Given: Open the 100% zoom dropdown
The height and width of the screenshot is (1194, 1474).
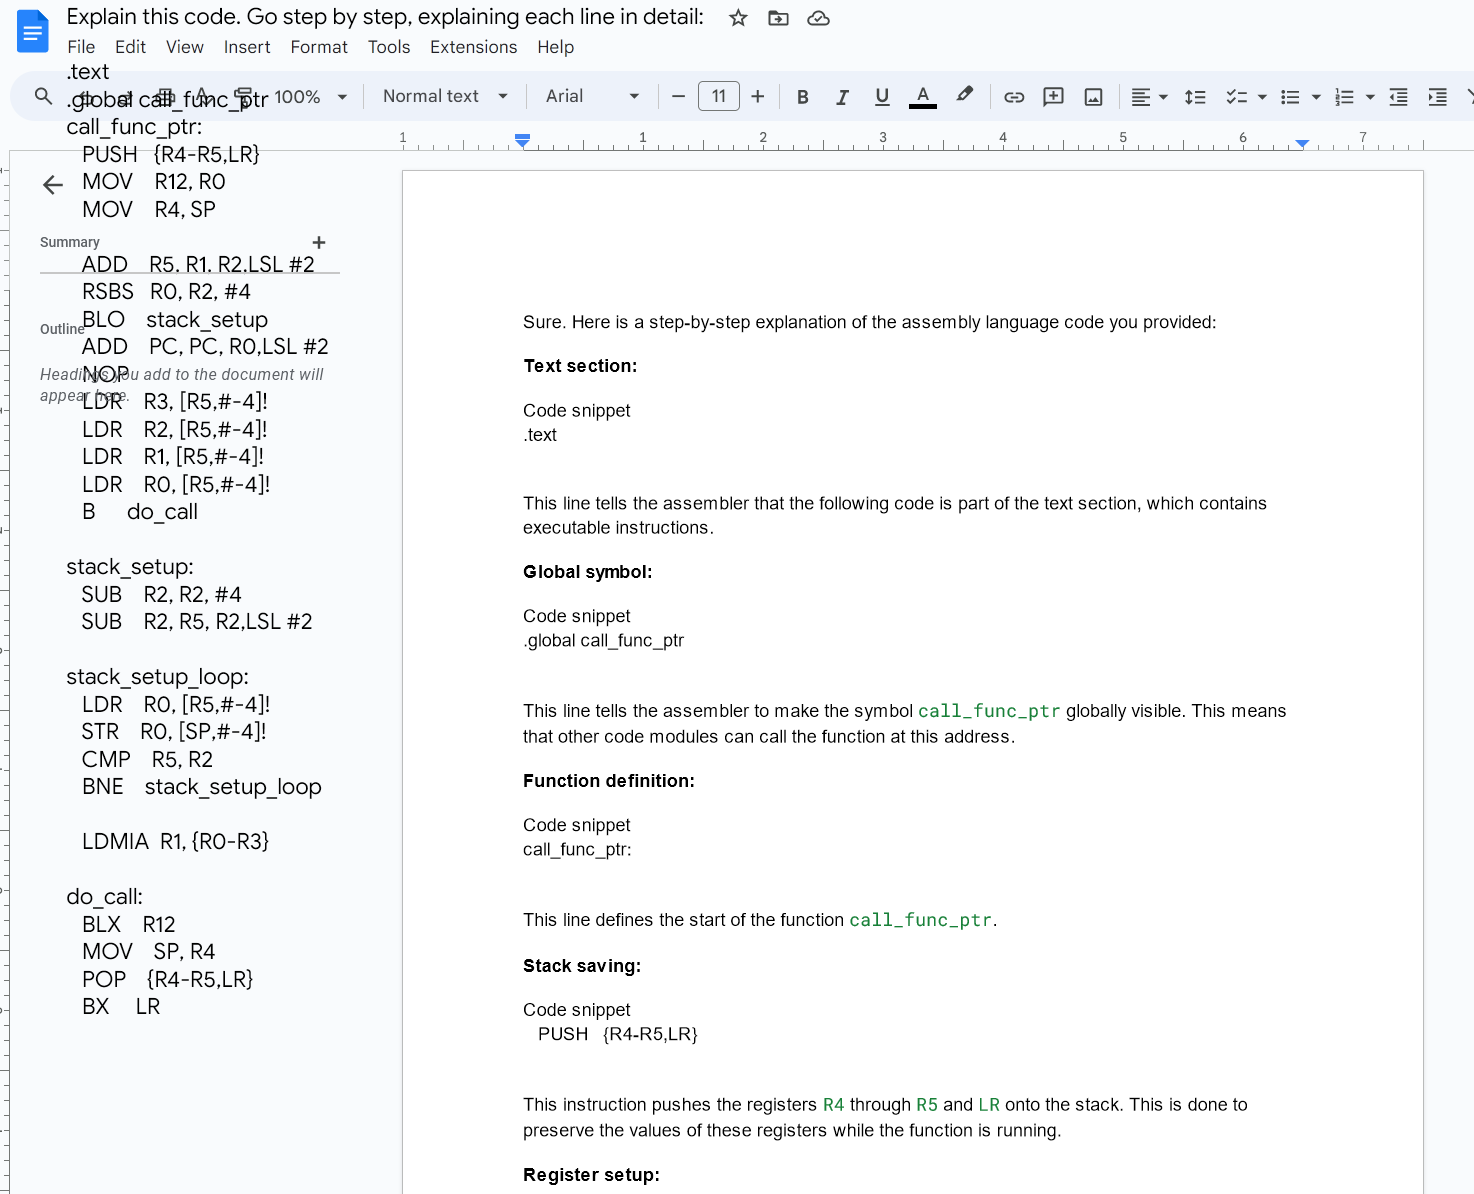Looking at the screenshot, I should 310,96.
